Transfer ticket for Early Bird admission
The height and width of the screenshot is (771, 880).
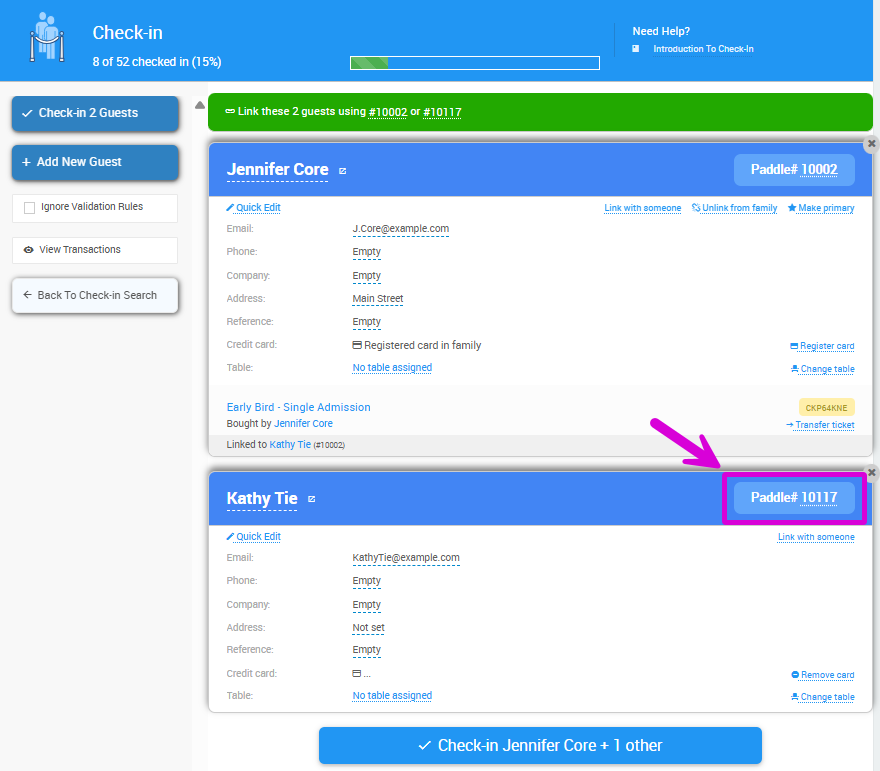coord(820,425)
